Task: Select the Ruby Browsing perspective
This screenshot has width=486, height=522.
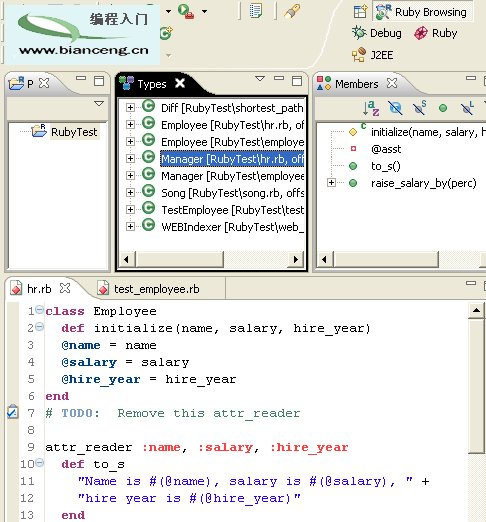Action: 422,12
